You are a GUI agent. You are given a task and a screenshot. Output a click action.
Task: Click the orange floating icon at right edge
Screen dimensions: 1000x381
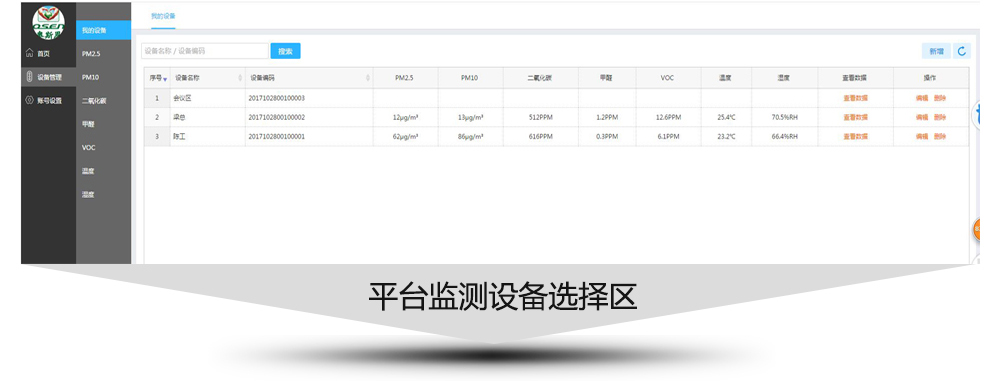(x=976, y=230)
